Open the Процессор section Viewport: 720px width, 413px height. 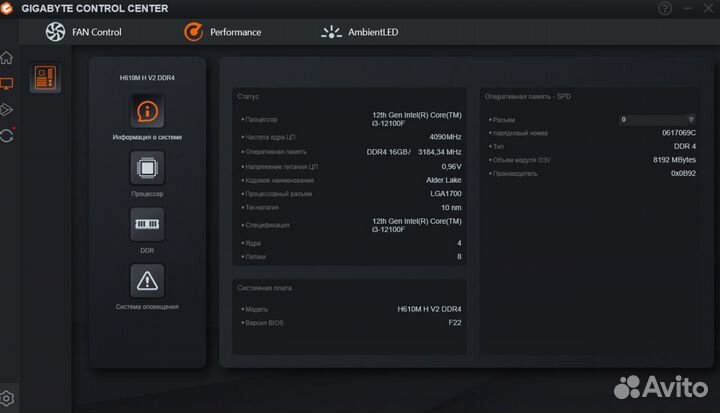coord(147,167)
